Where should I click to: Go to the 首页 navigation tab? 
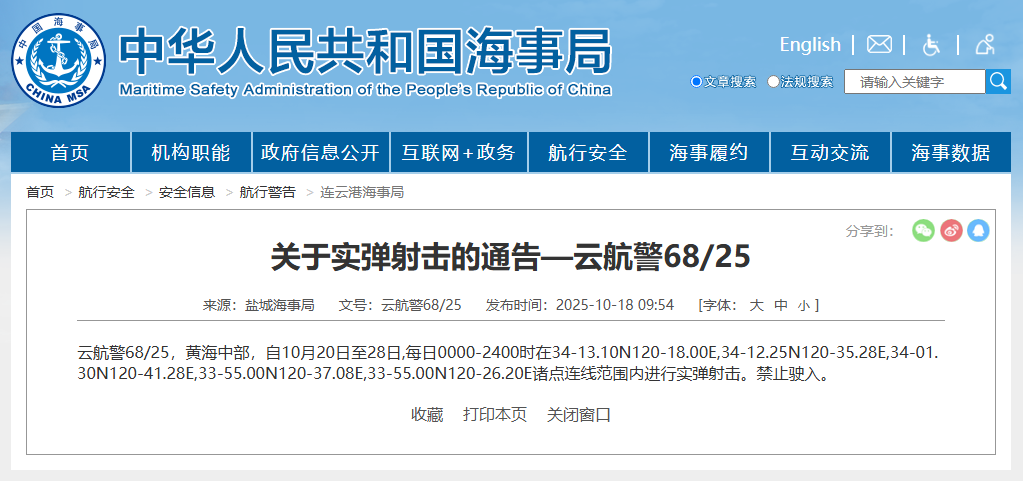click(x=70, y=153)
